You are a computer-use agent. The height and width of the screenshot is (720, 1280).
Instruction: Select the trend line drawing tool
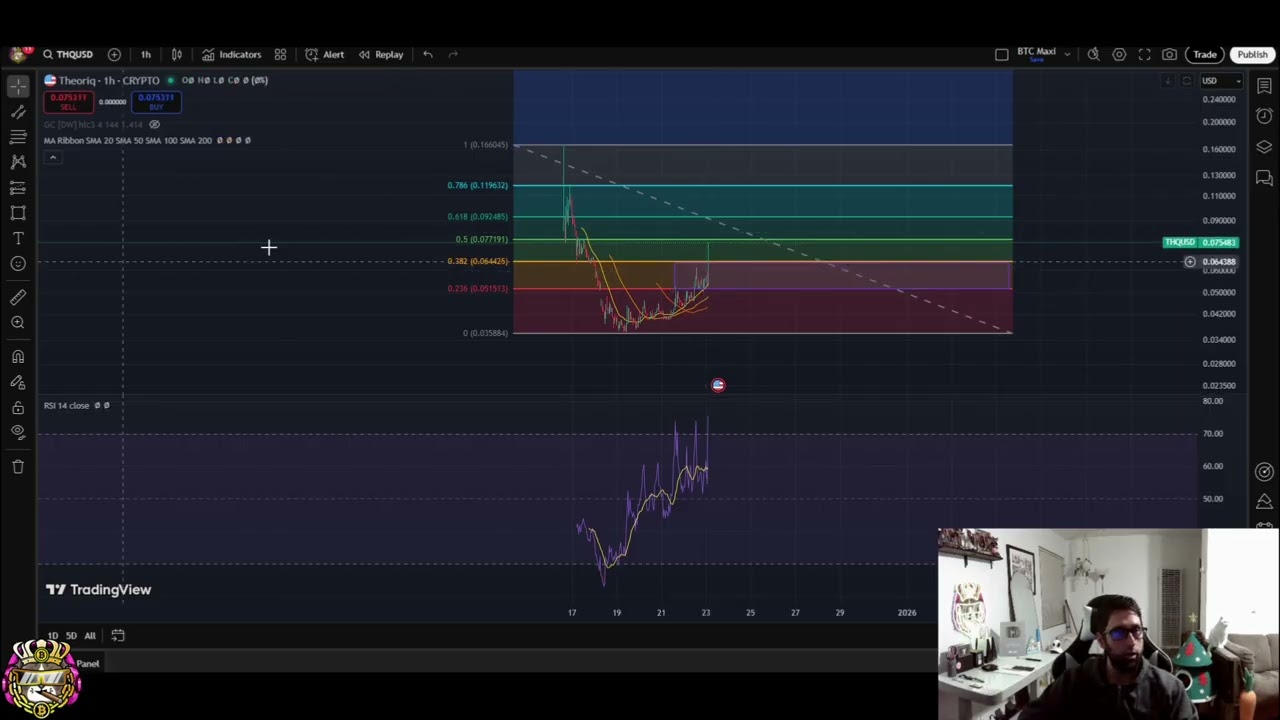point(18,111)
